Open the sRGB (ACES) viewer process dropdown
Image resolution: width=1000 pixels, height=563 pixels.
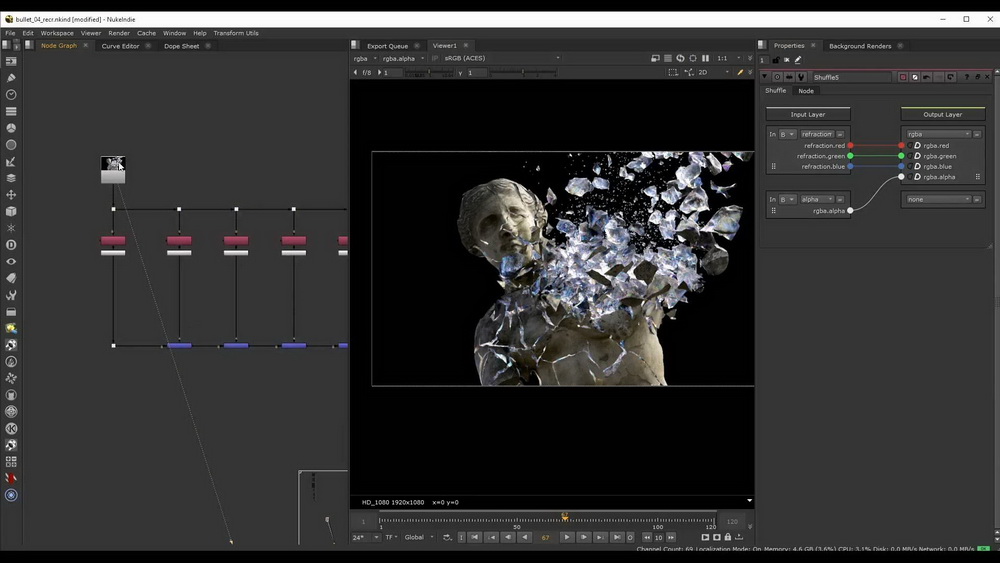tap(501, 58)
